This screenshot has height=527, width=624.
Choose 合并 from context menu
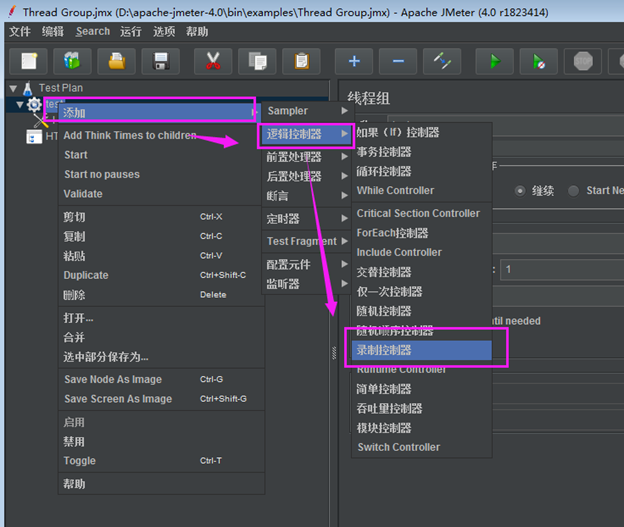[162, 338]
